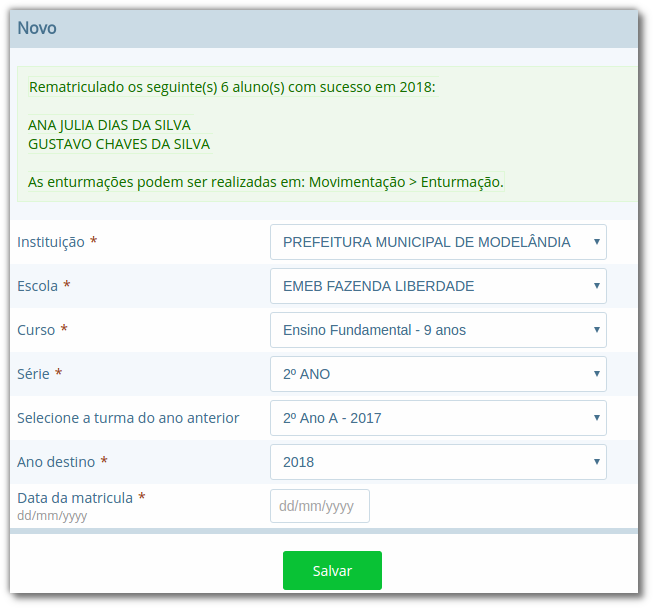654x609 pixels.
Task: Expand the Curso dropdown
Action: 438,330
